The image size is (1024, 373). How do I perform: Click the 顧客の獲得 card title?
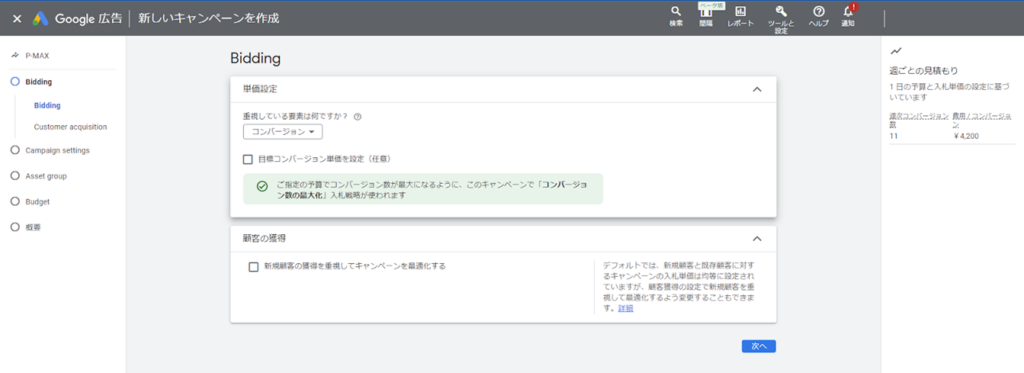(x=264, y=238)
